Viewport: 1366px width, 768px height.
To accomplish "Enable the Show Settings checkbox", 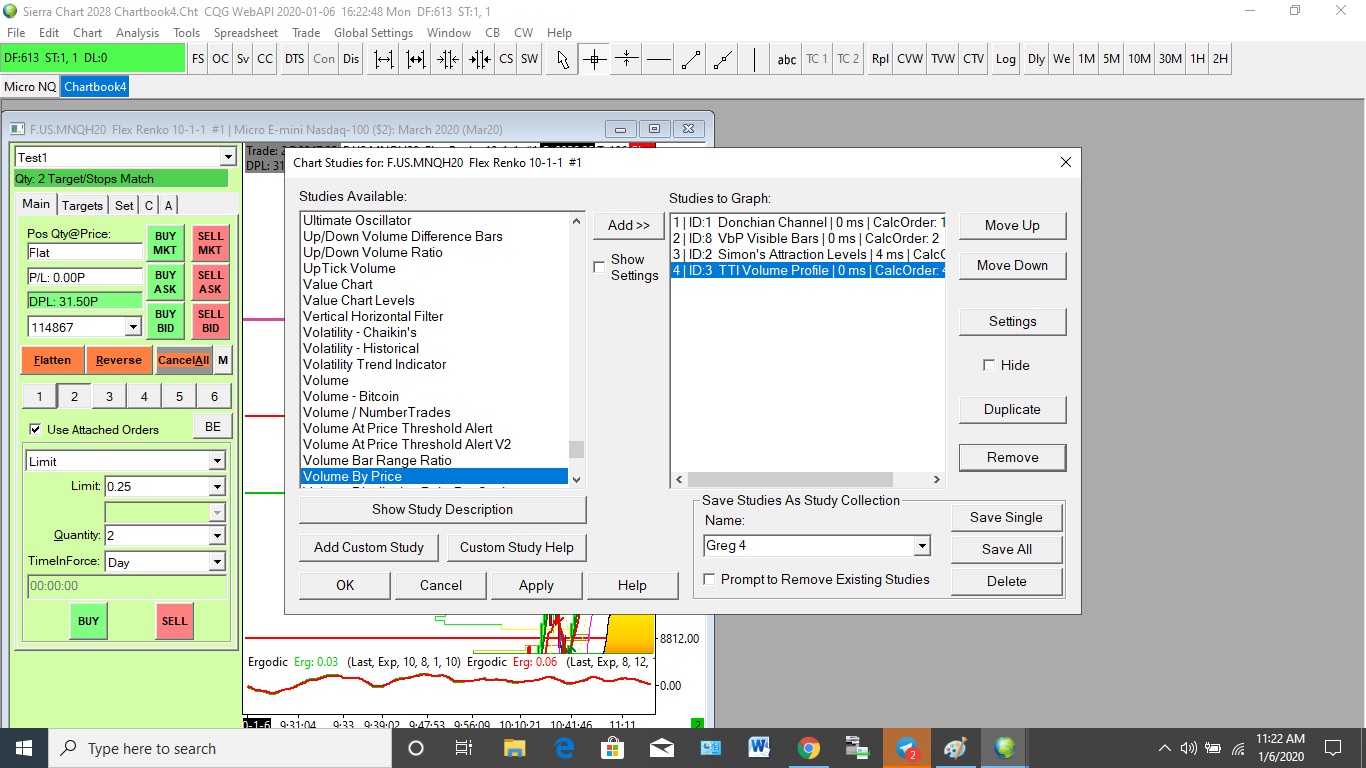I will (x=599, y=266).
